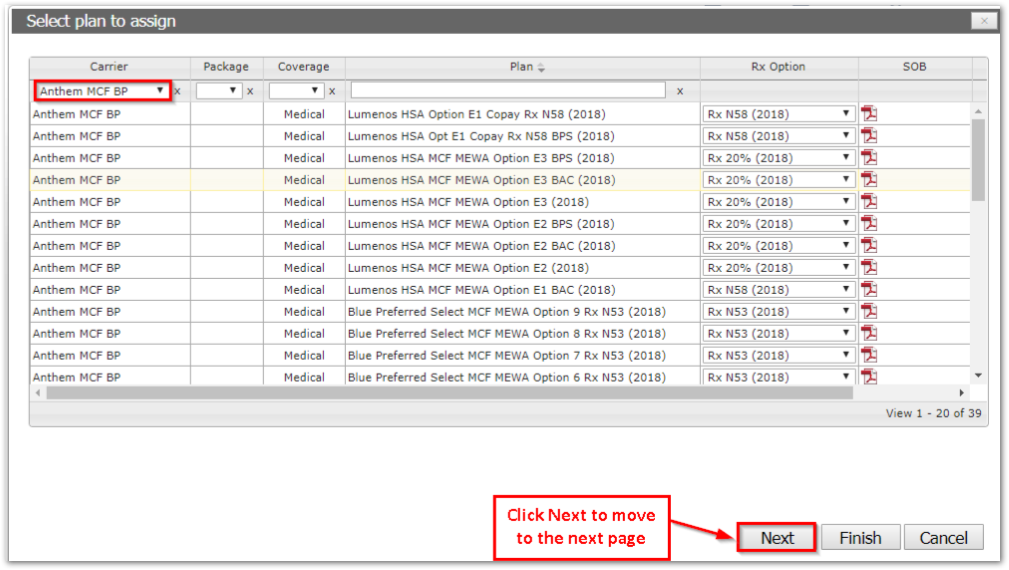This screenshot has height=570, width=1009.
Task: Click the vertical scrollbar thumb
Action: coord(978,160)
